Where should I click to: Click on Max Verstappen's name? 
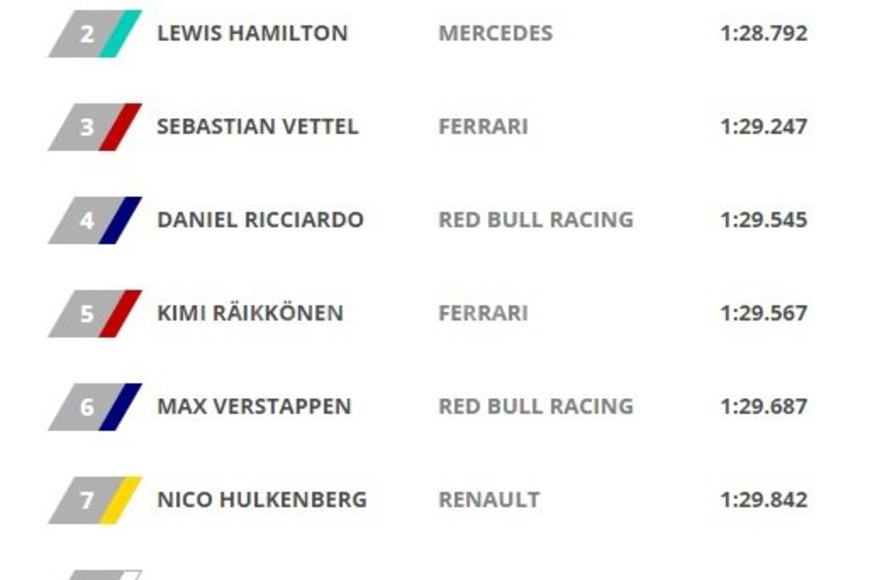click(254, 407)
